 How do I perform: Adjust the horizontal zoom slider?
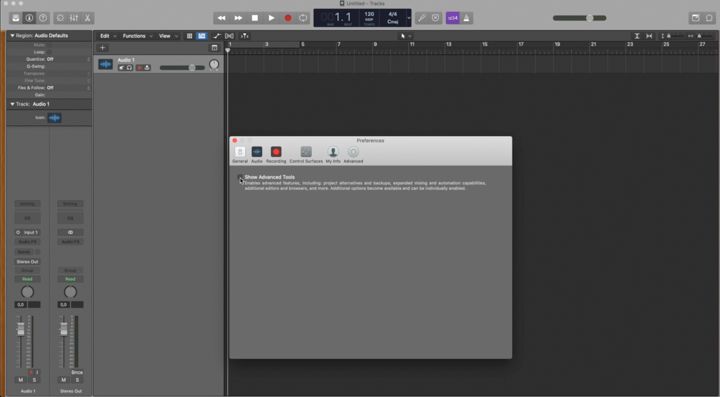point(701,36)
